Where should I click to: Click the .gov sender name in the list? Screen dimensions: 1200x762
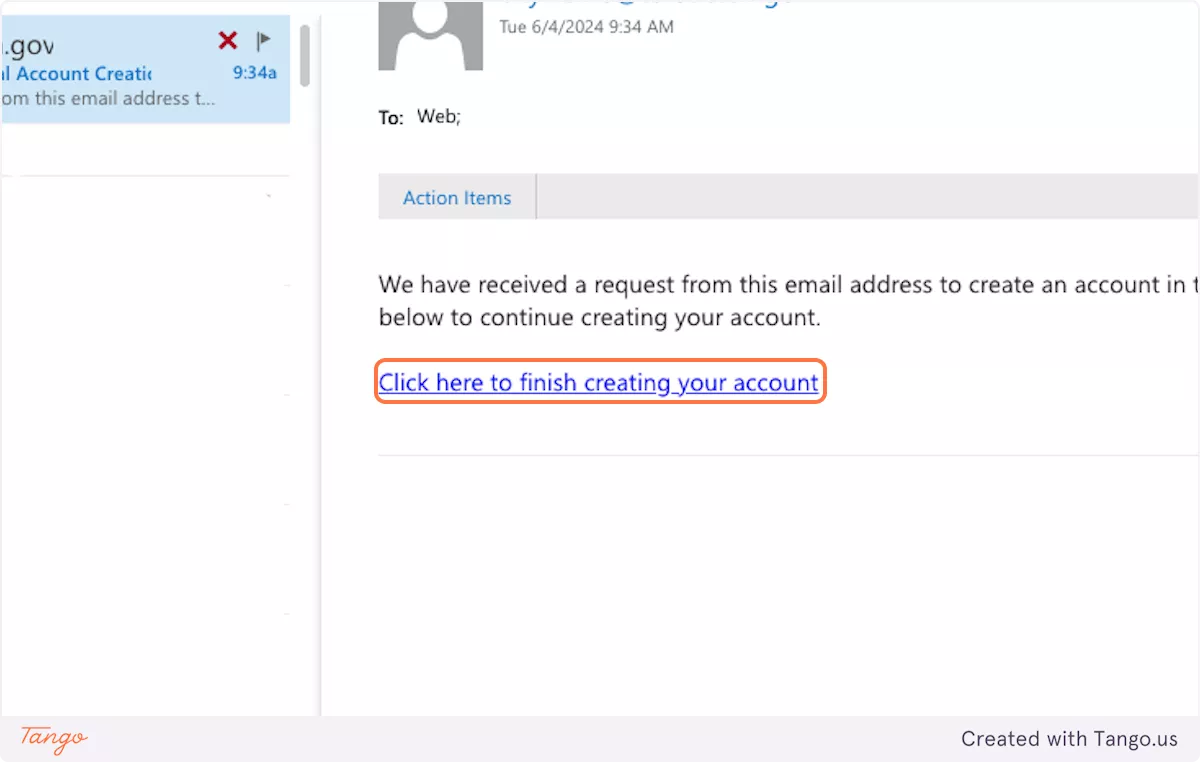point(28,45)
